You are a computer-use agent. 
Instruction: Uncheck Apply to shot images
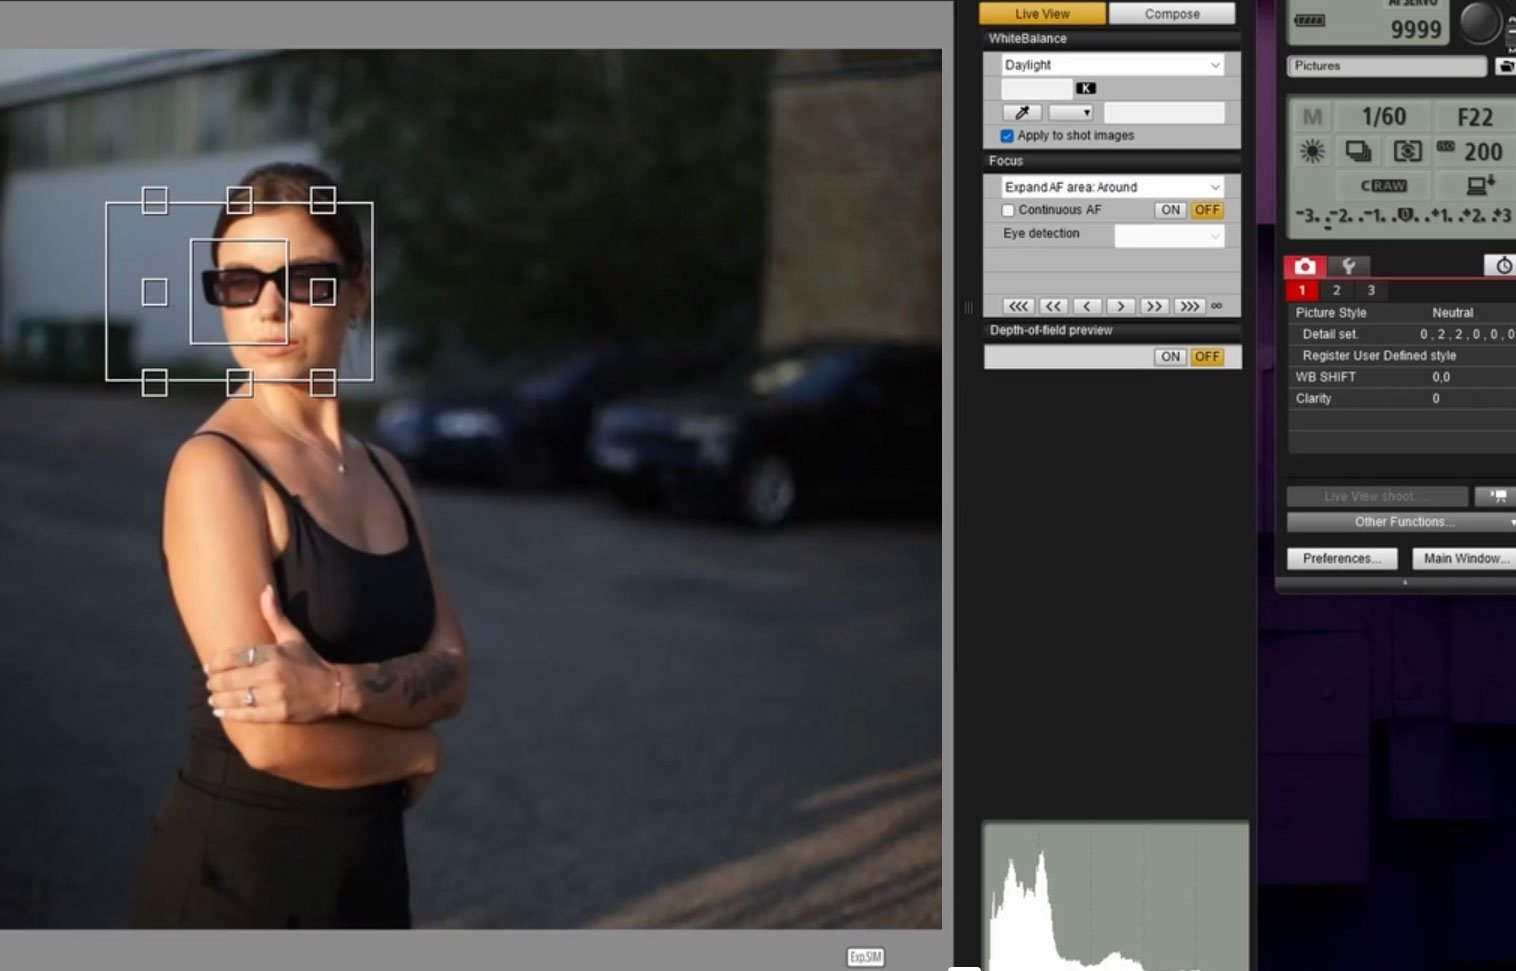coord(1007,136)
